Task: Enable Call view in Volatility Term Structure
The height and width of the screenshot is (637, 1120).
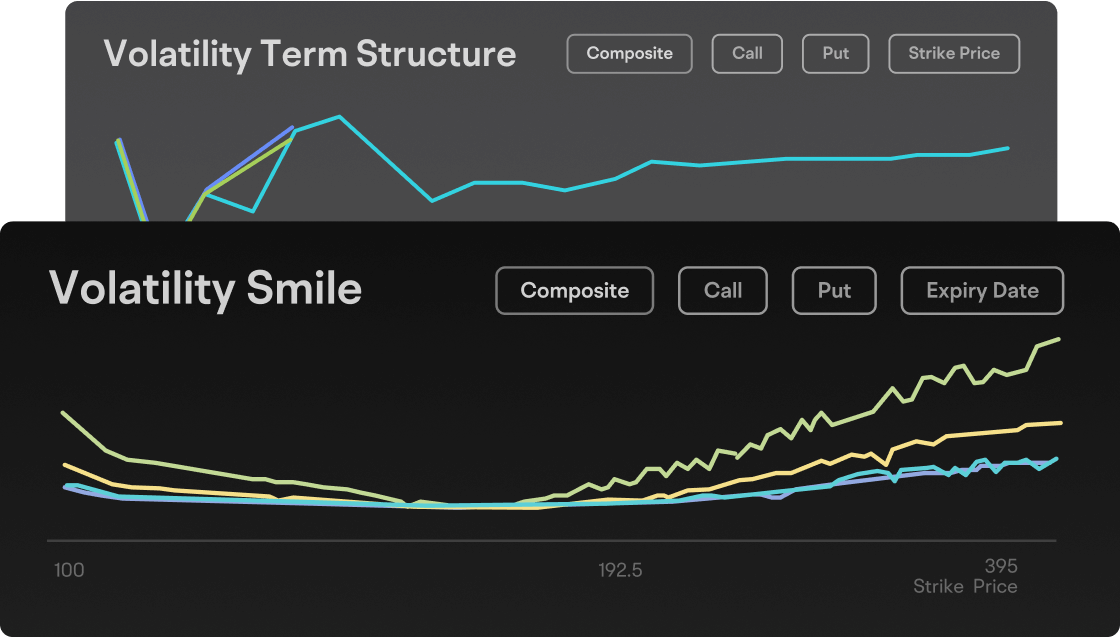Action: coord(747,53)
